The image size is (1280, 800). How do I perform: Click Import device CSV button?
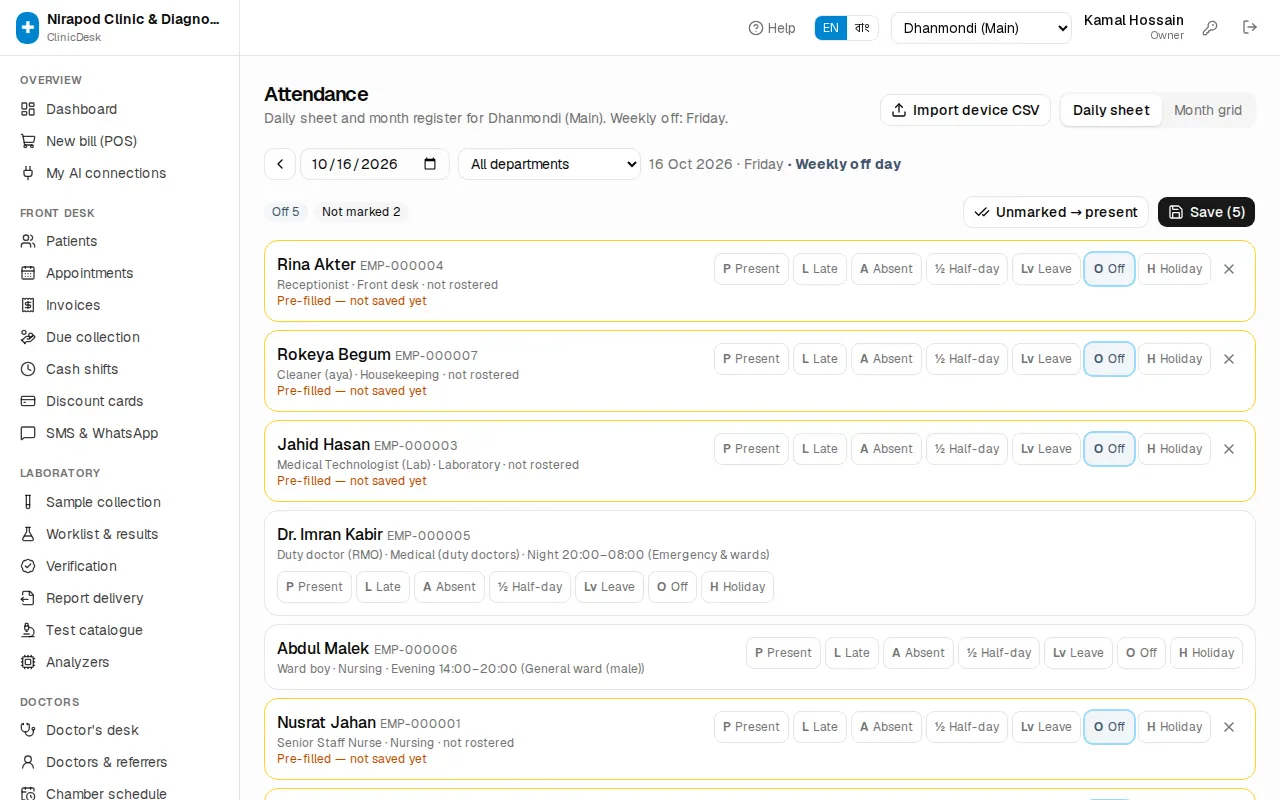tap(966, 110)
